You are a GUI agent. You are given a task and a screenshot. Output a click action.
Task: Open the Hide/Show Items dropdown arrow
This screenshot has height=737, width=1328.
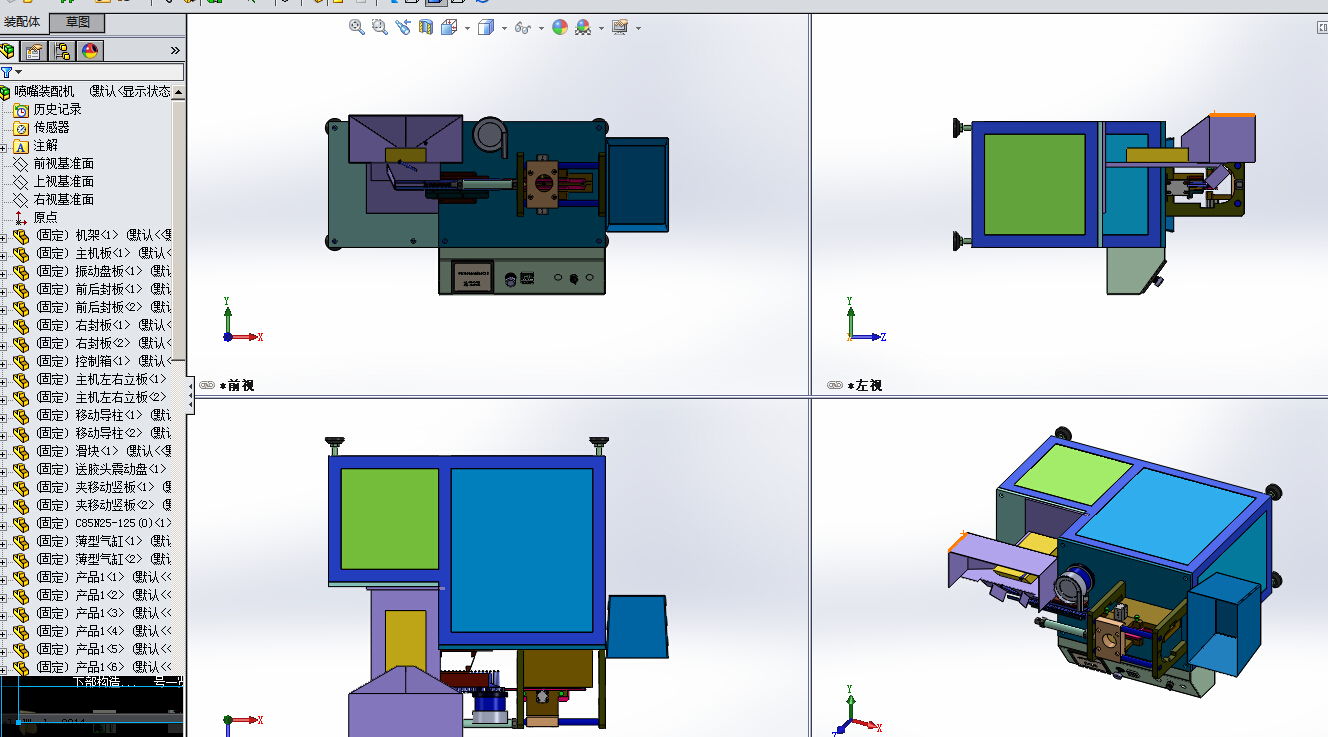(x=541, y=28)
